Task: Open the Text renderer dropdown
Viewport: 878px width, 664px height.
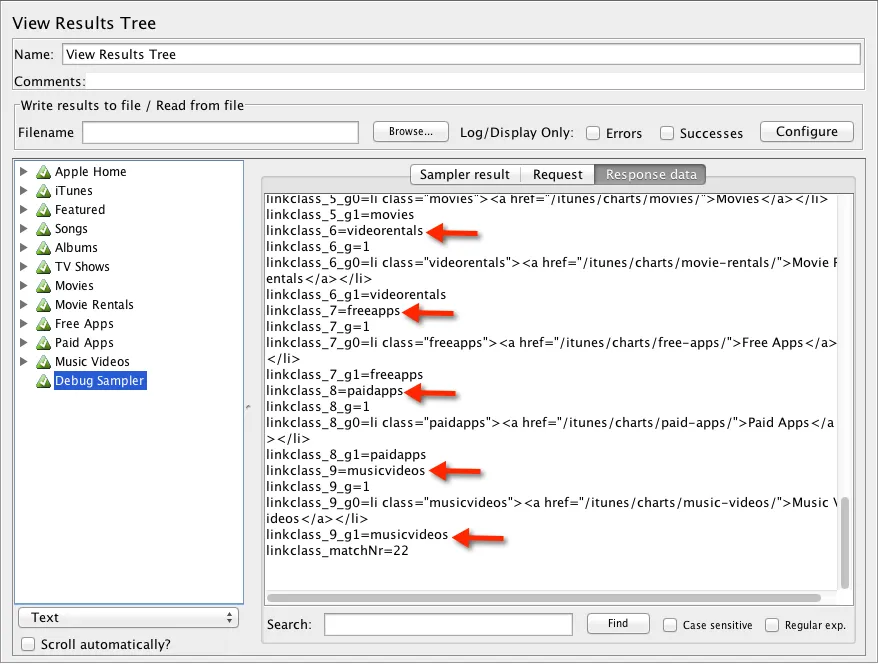Action: [128, 618]
